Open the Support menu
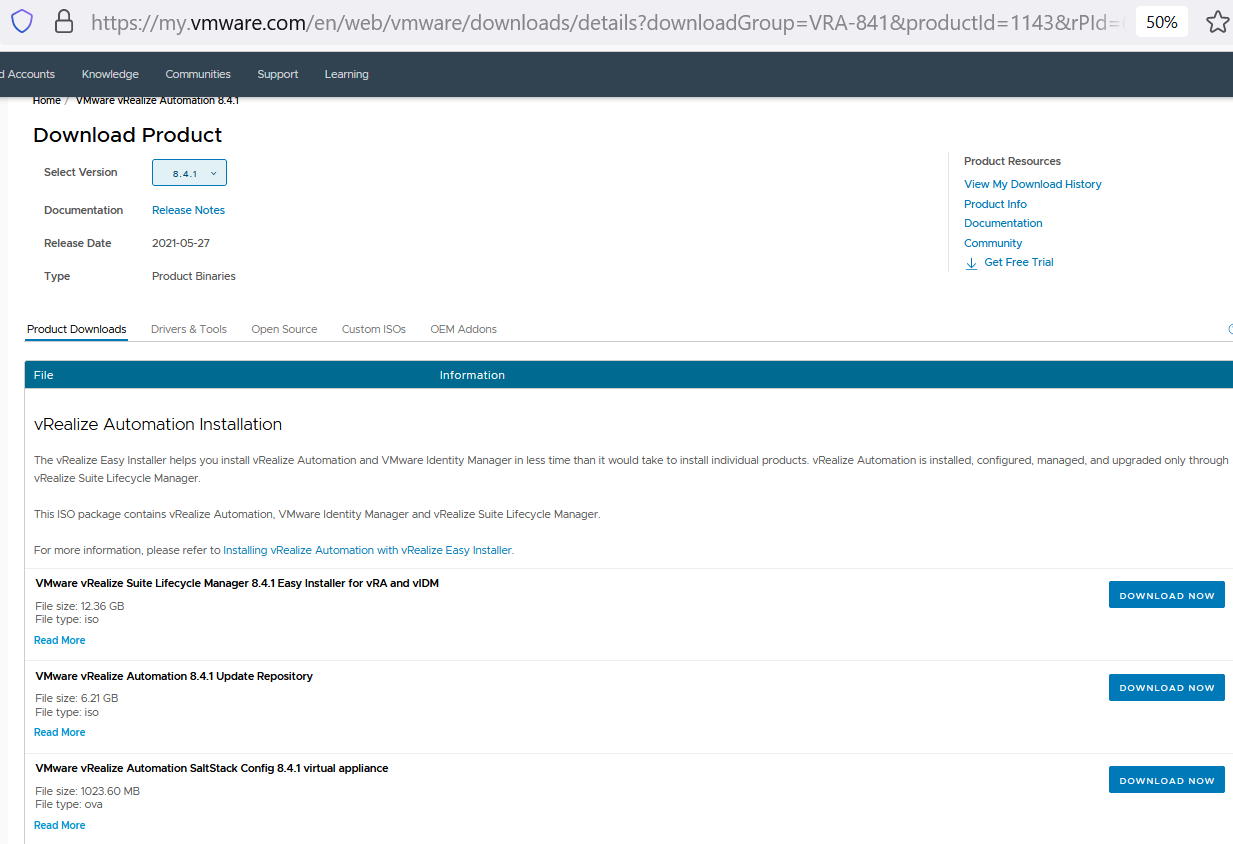Viewport: 1233px width, 844px height. [x=278, y=74]
